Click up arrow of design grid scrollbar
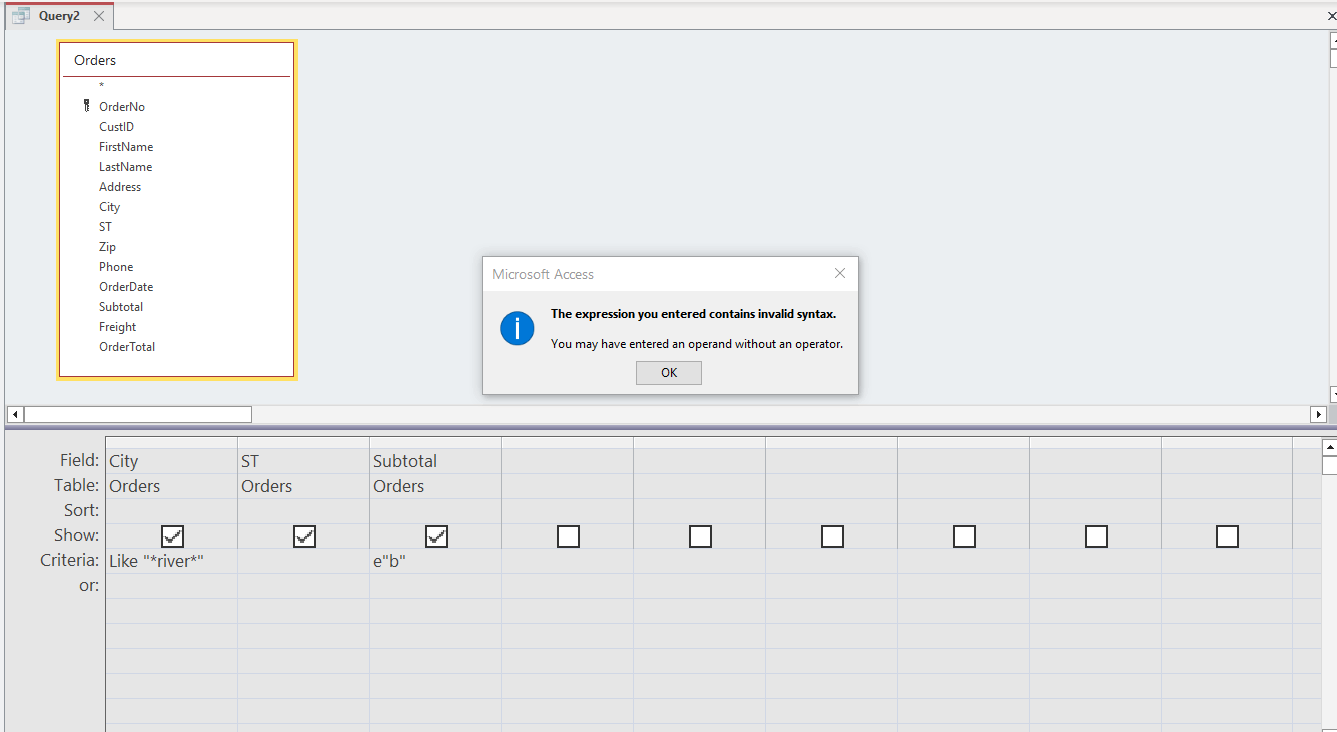The image size is (1337, 732). point(1330,448)
